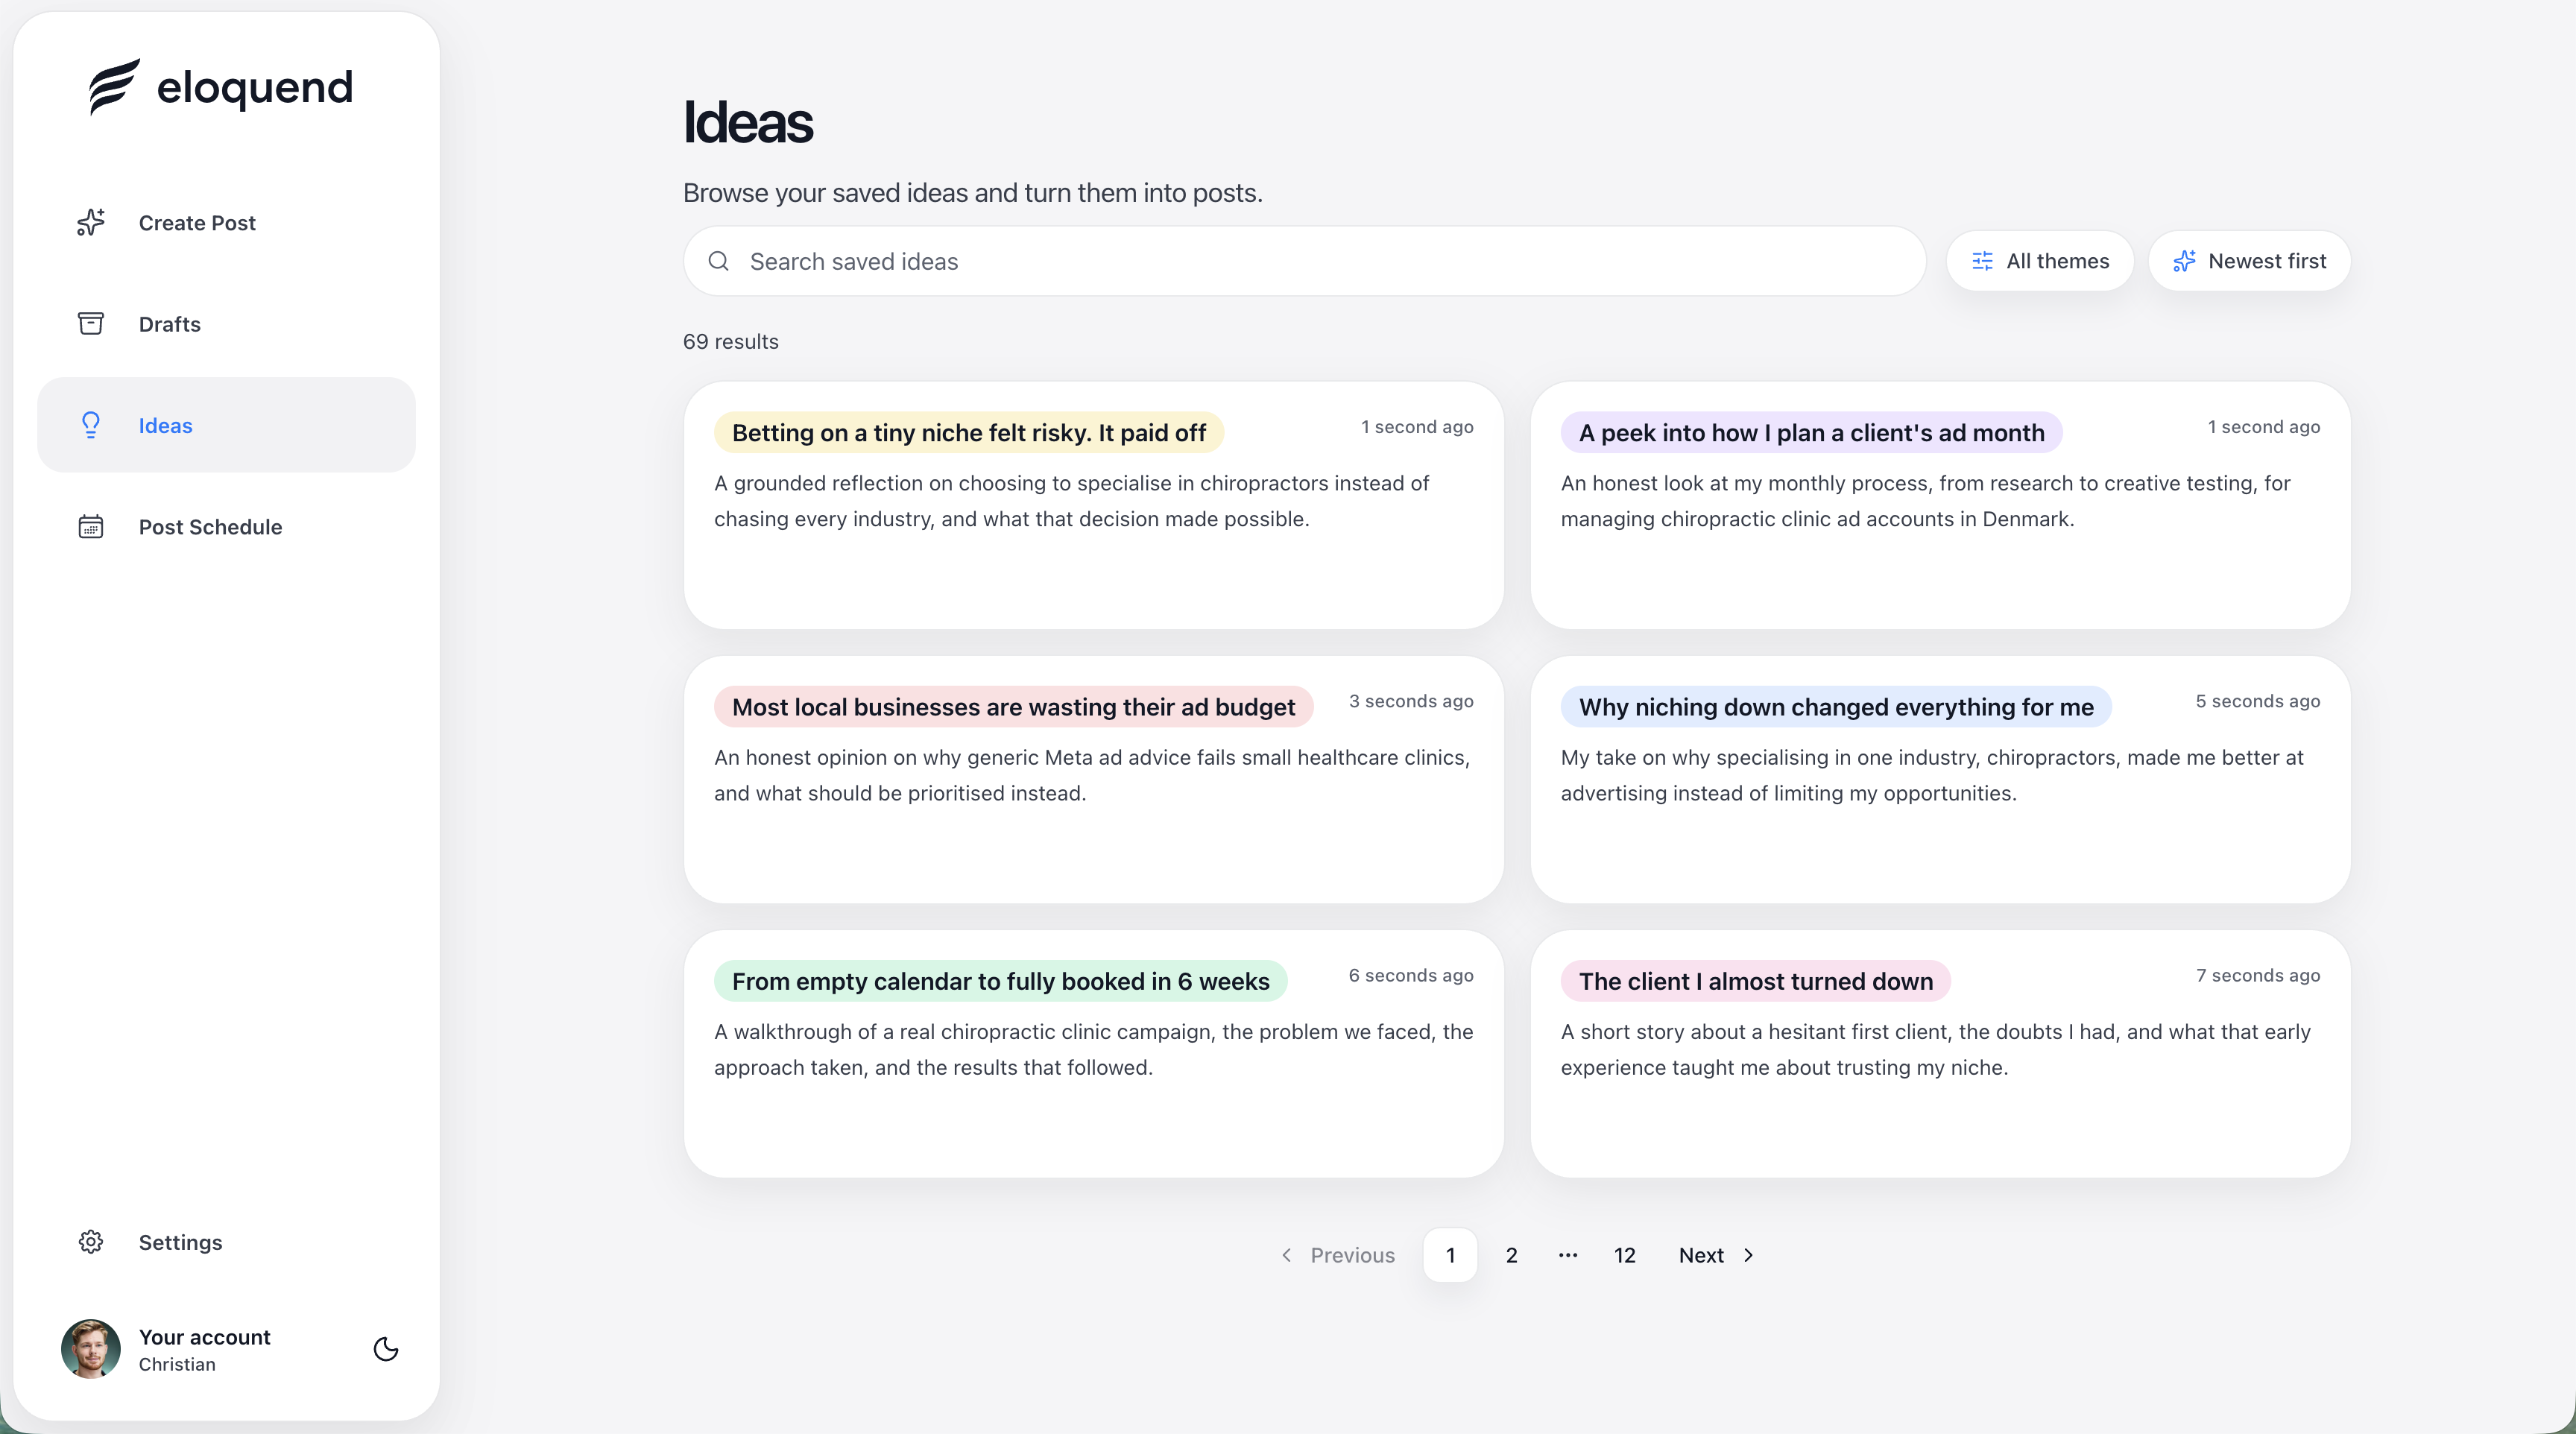This screenshot has height=1434, width=2576.
Task: Click the Create Post sparkle icon
Action: click(x=91, y=222)
